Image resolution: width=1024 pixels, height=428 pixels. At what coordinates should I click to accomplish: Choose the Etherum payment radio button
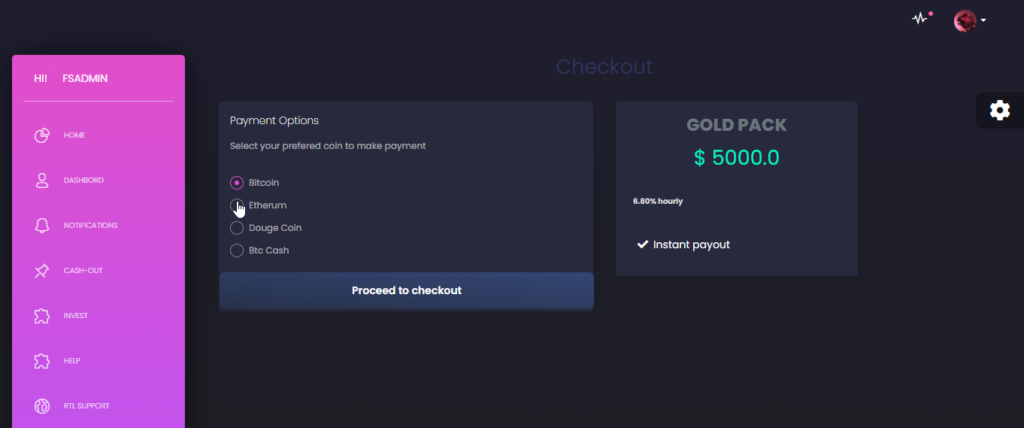(236, 205)
